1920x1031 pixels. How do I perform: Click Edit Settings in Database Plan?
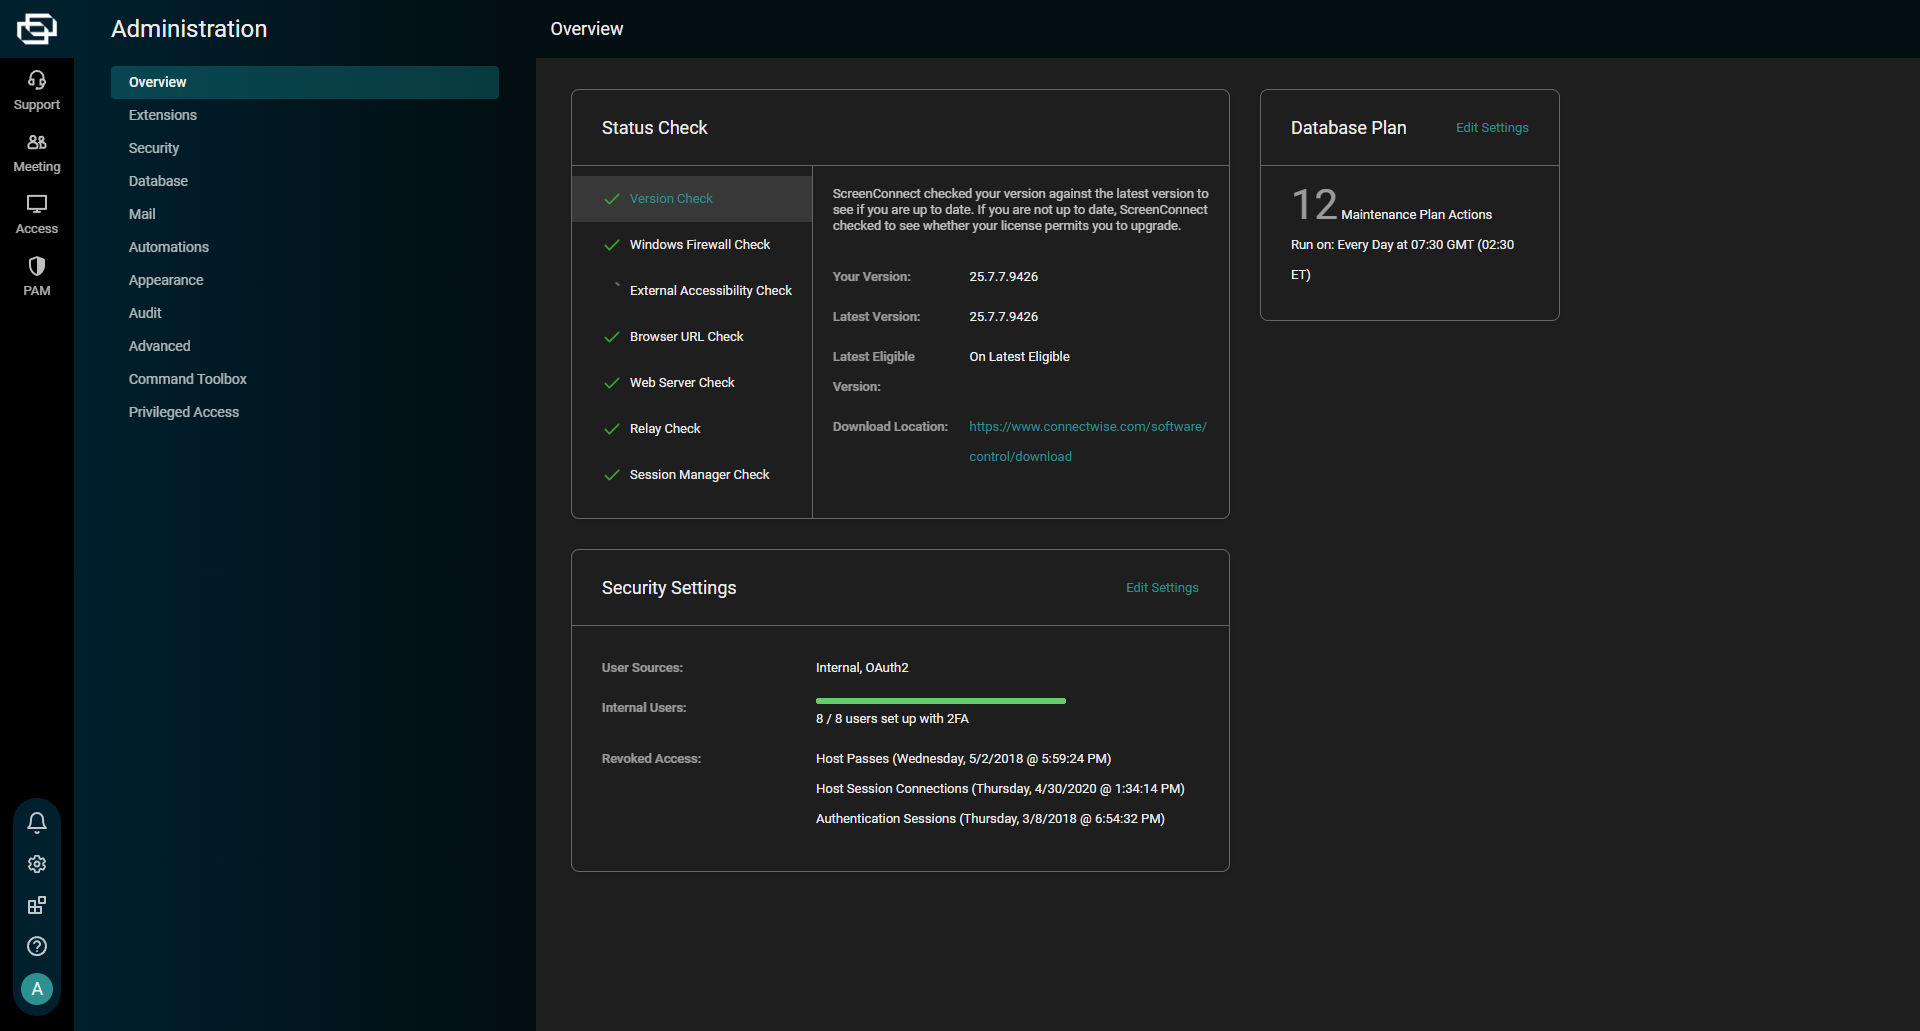1491,128
